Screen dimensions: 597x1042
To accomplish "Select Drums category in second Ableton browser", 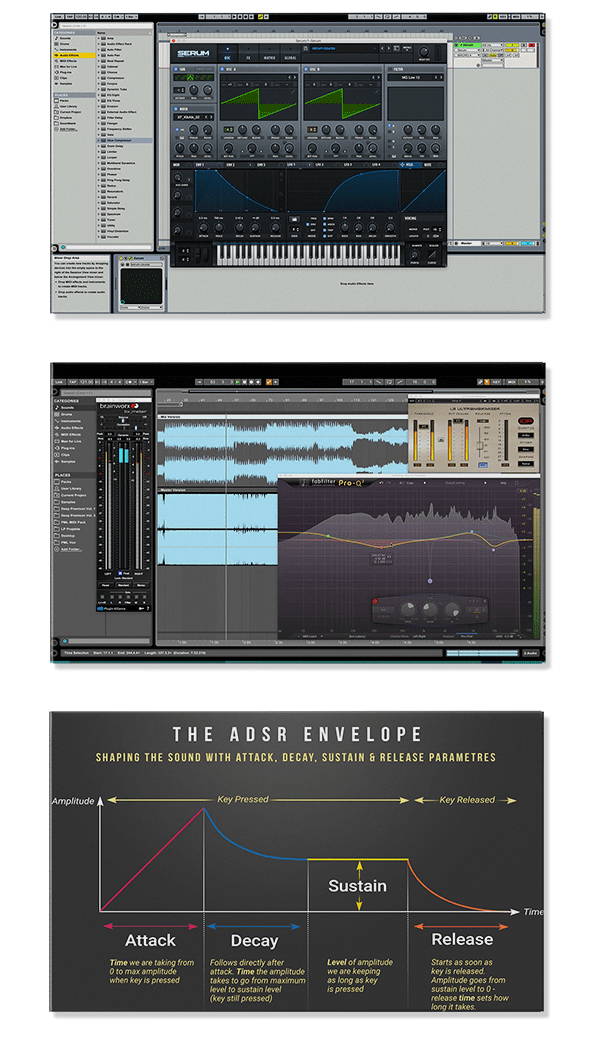I will pyautogui.click(x=66, y=414).
